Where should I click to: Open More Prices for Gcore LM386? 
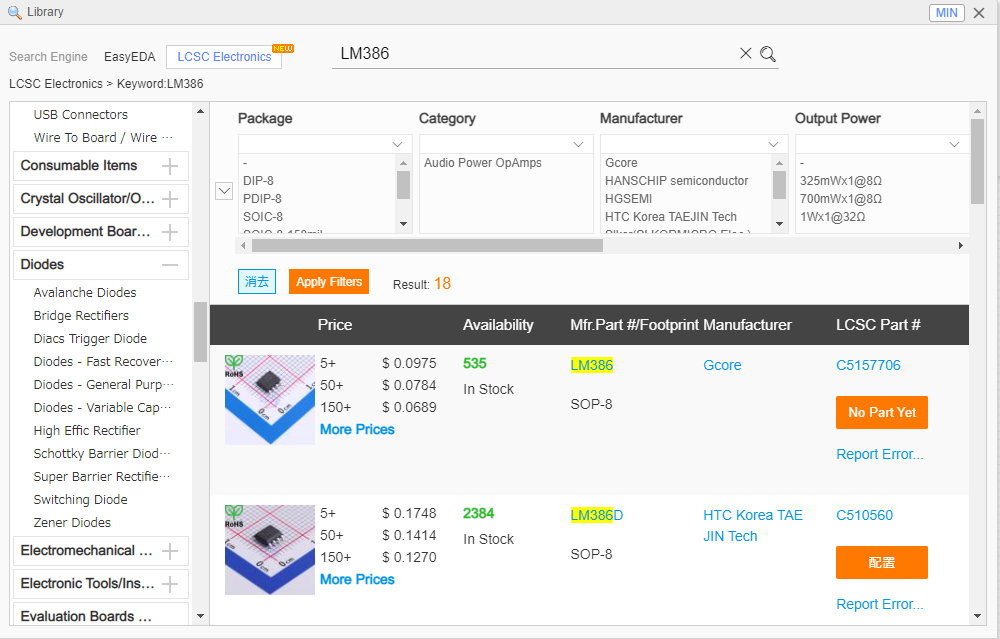357,430
